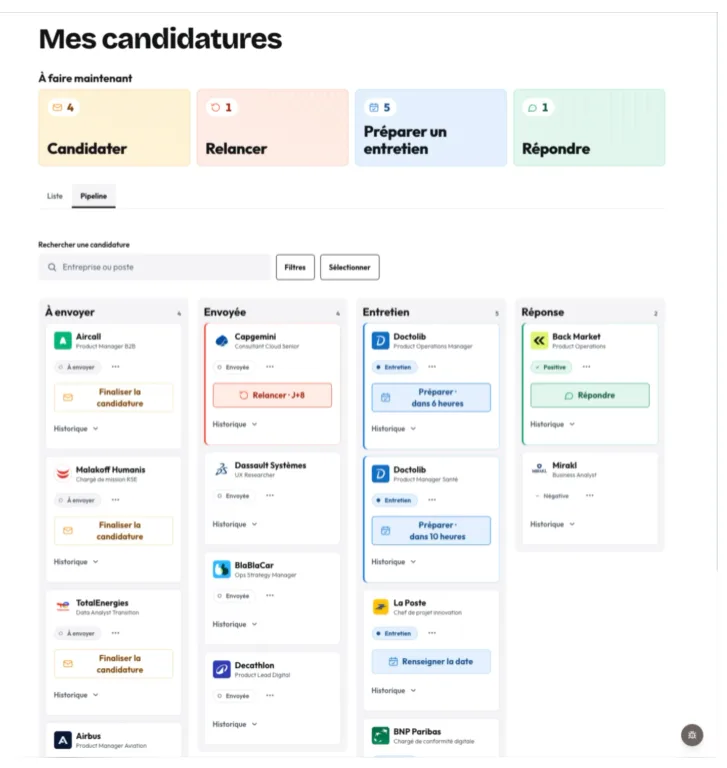
Task: Select the Pipeline tab
Action: pos(94,196)
